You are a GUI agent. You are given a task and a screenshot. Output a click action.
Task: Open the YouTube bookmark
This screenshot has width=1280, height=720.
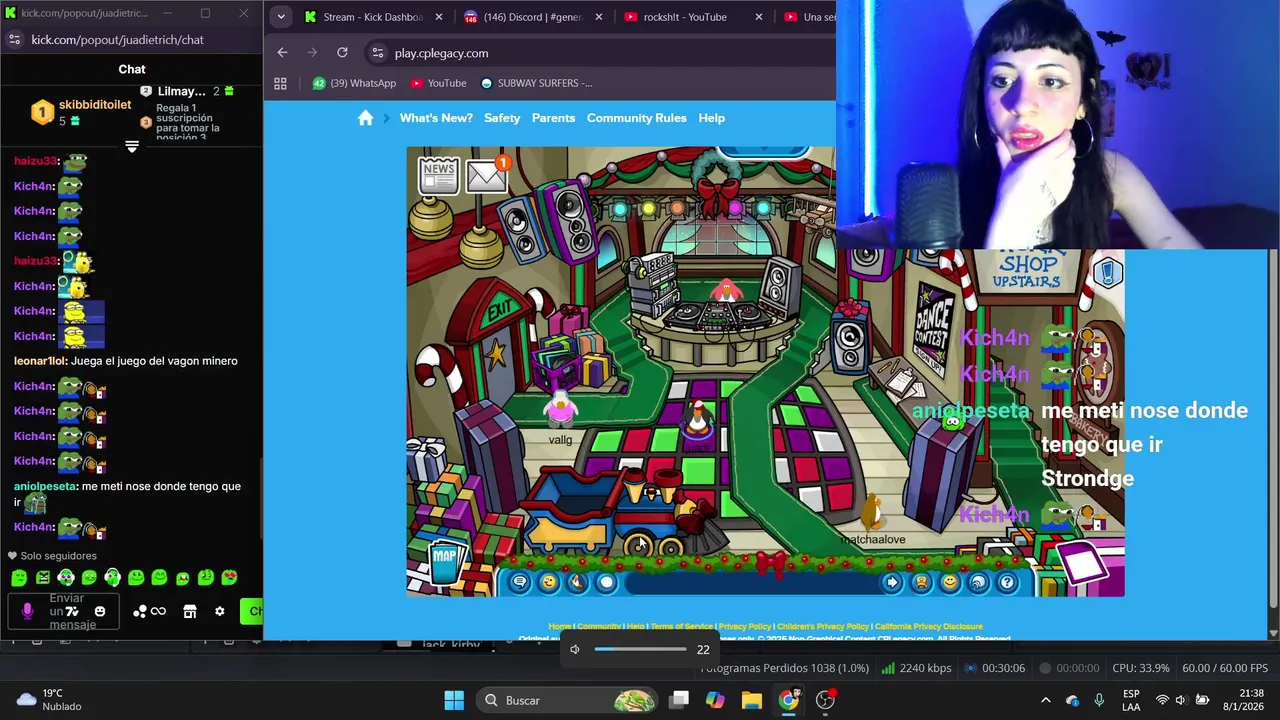[x=438, y=83]
